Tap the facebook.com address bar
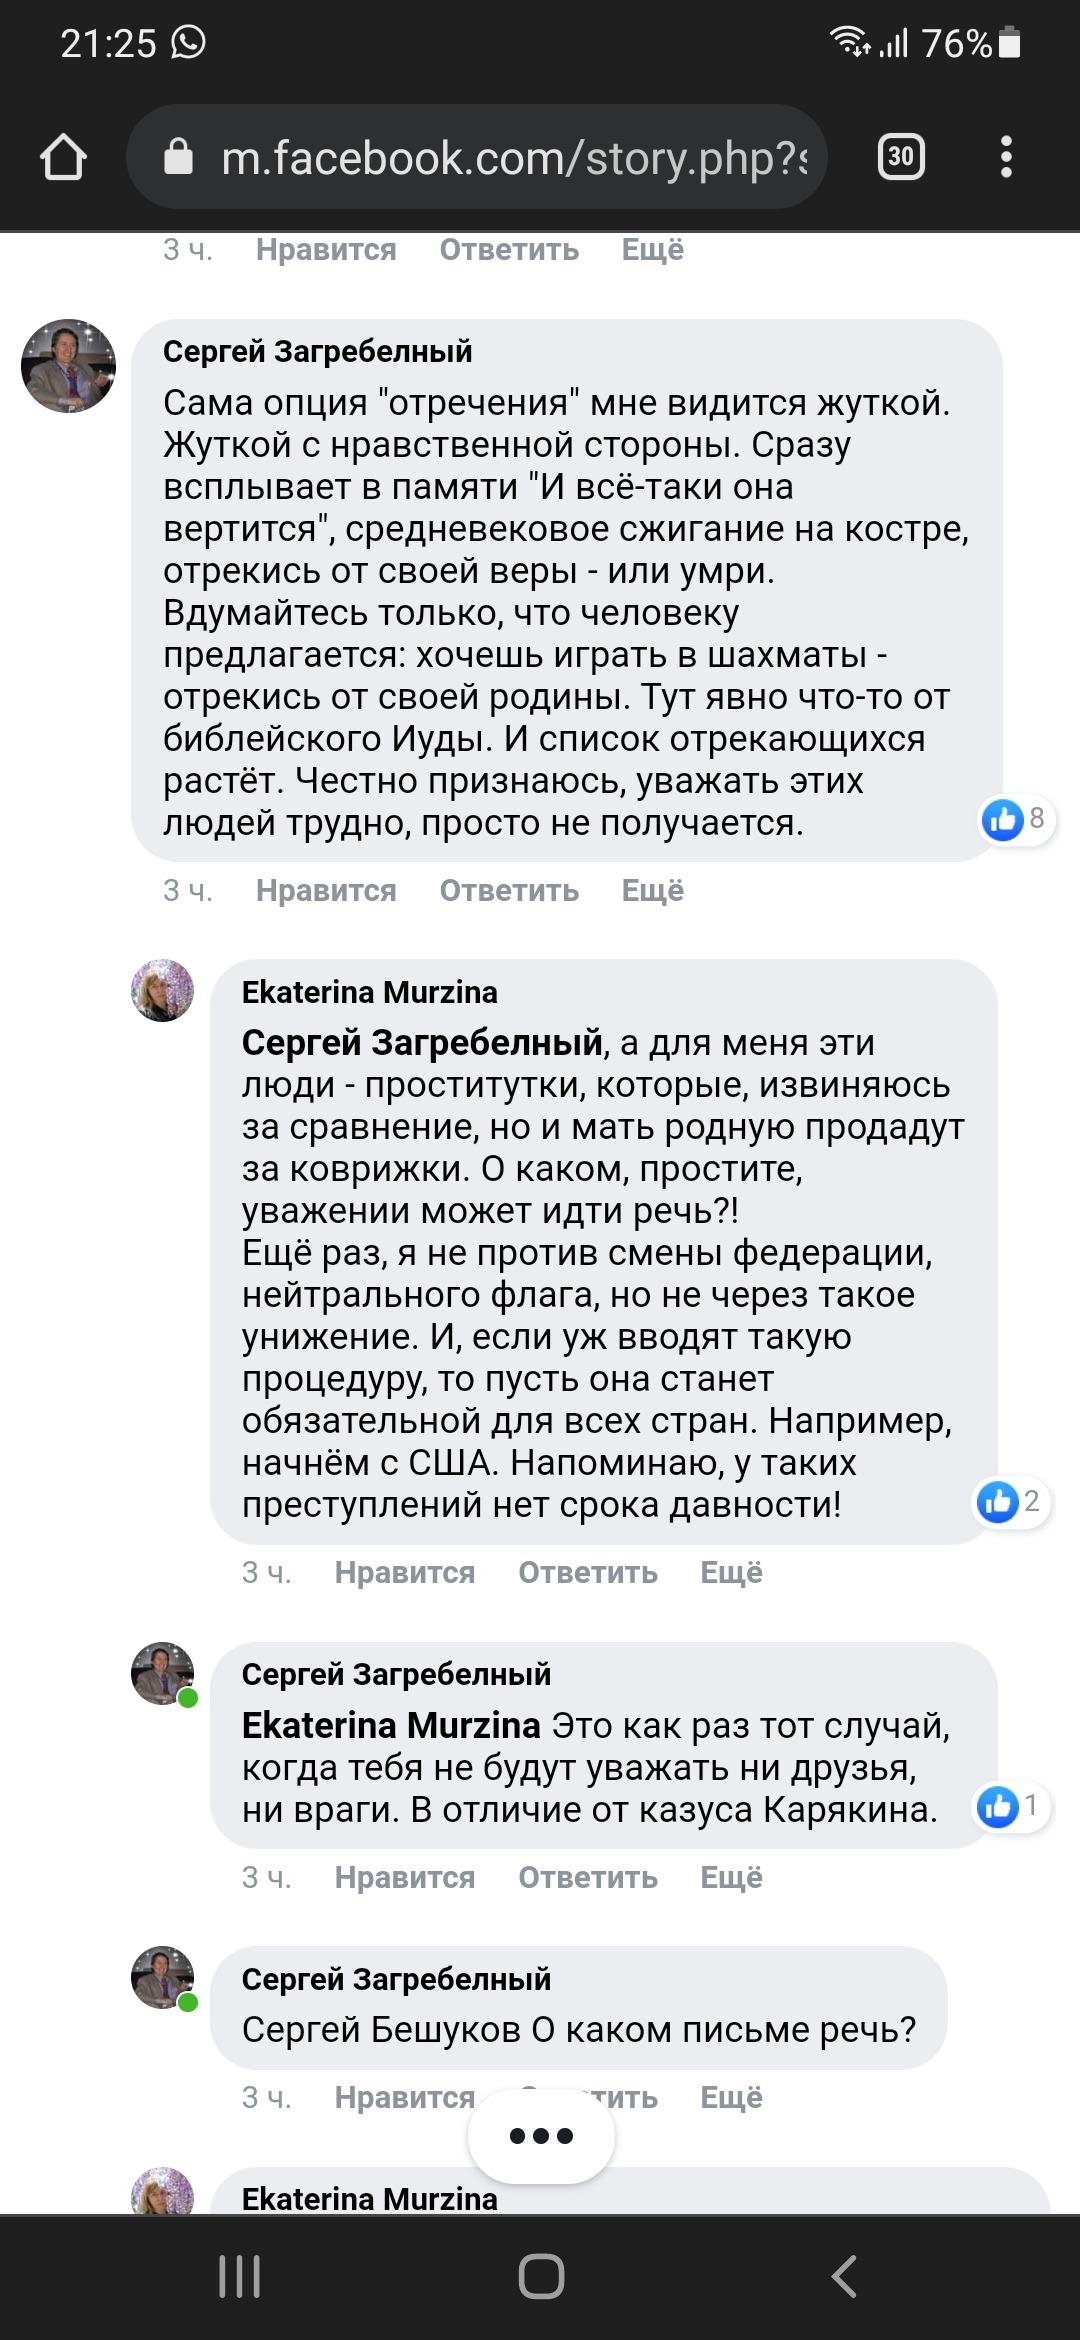This screenshot has height=2340, width=1080. [512, 158]
